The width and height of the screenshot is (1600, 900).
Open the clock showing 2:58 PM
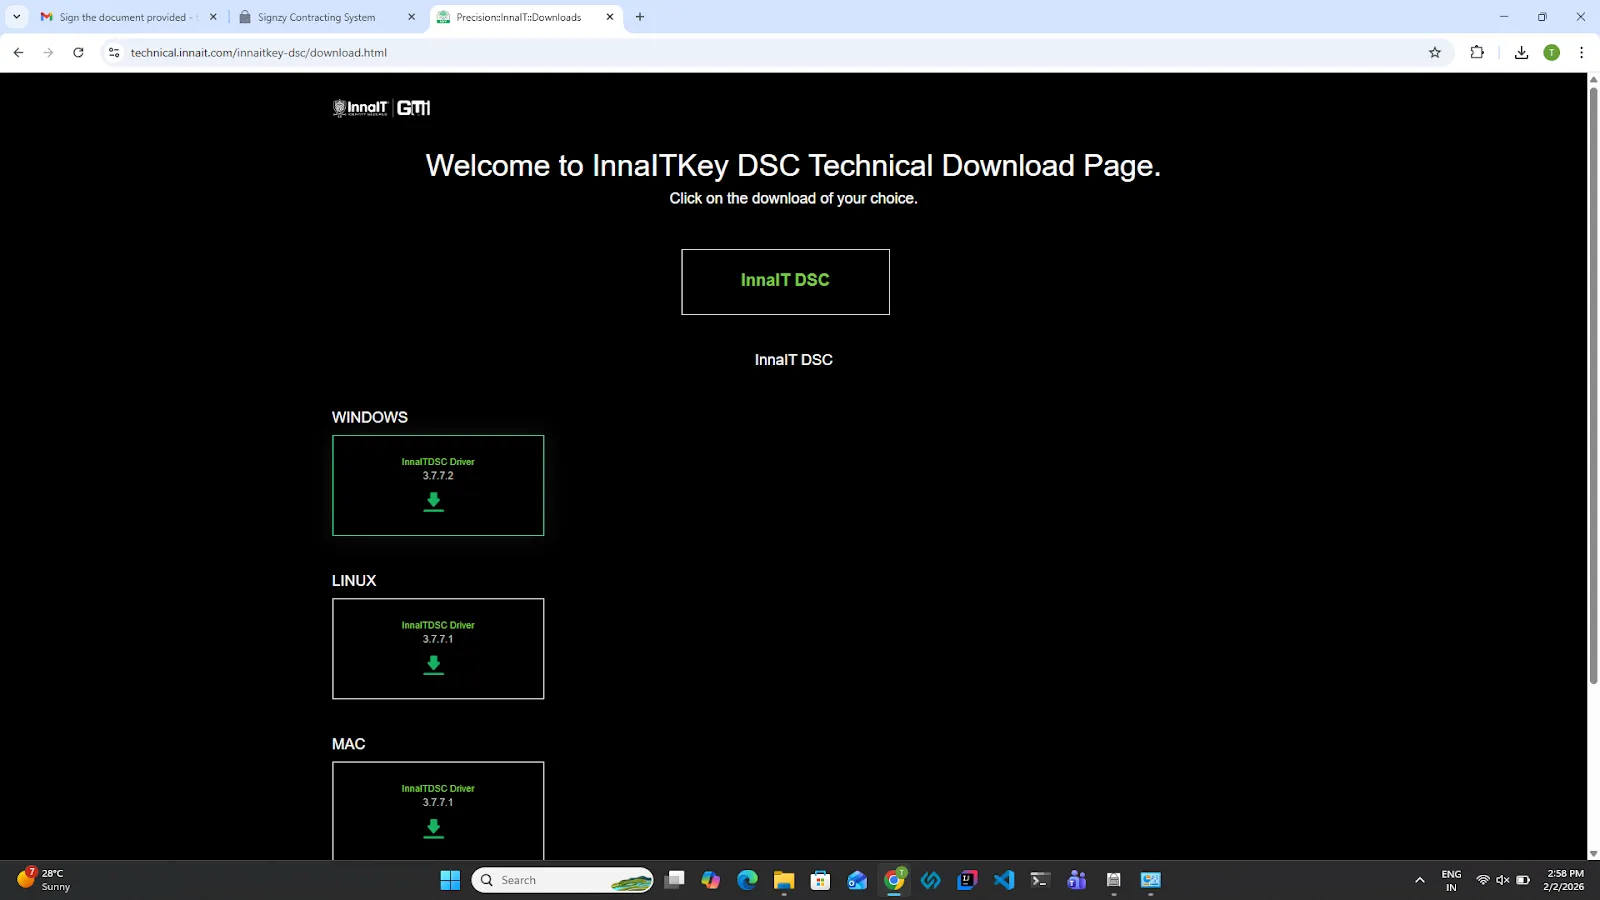tap(1564, 880)
